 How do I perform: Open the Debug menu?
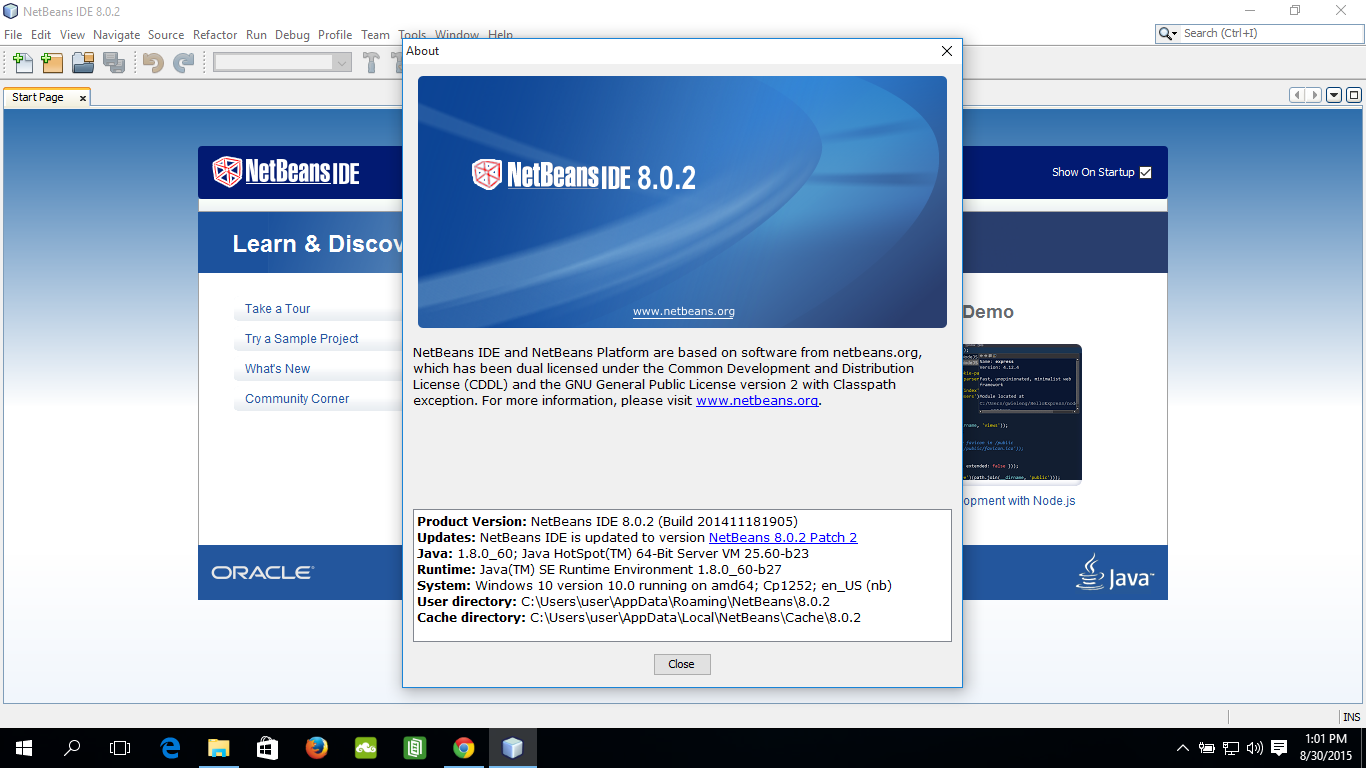292,34
